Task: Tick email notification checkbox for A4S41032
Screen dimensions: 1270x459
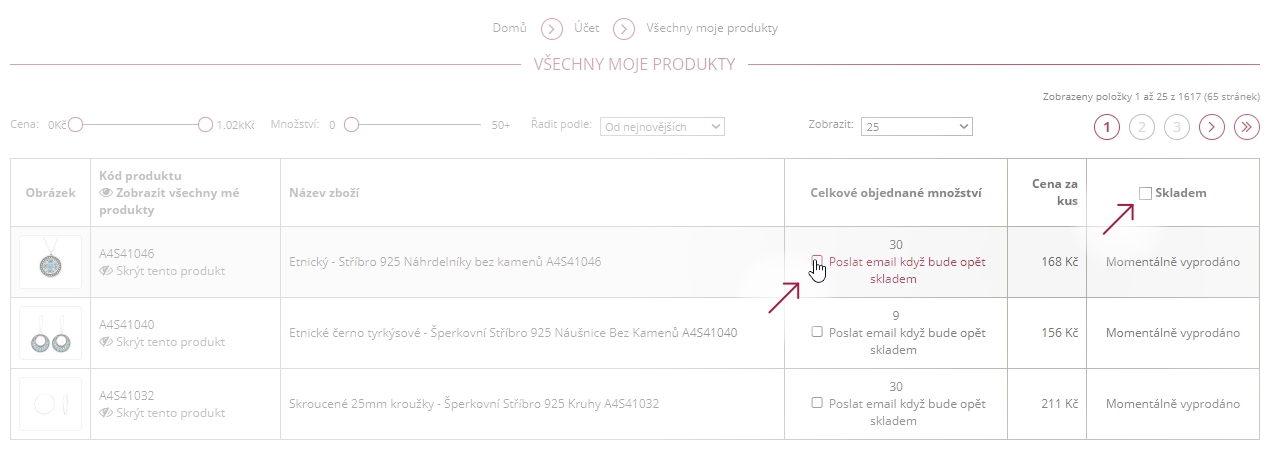Action: (x=817, y=402)
